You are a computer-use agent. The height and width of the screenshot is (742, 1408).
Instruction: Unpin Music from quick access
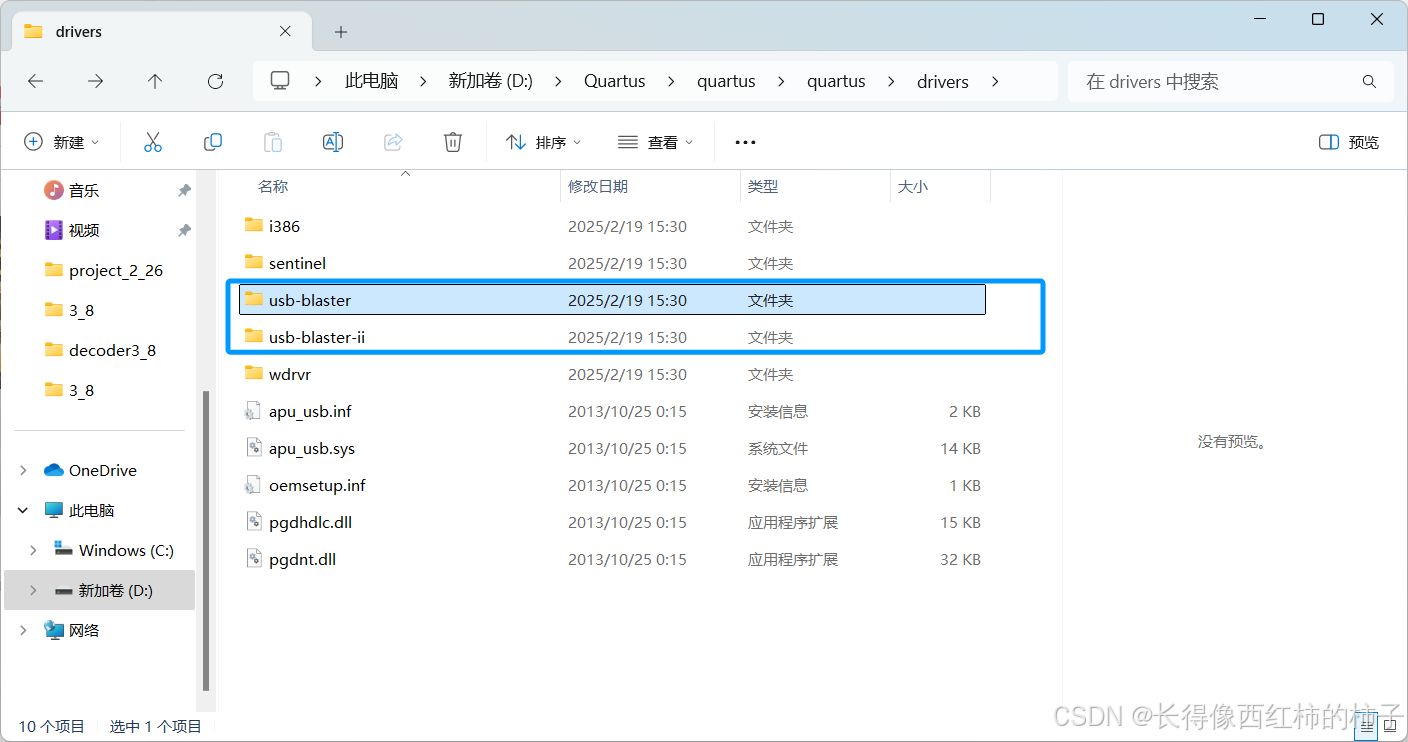click(184, 190)
